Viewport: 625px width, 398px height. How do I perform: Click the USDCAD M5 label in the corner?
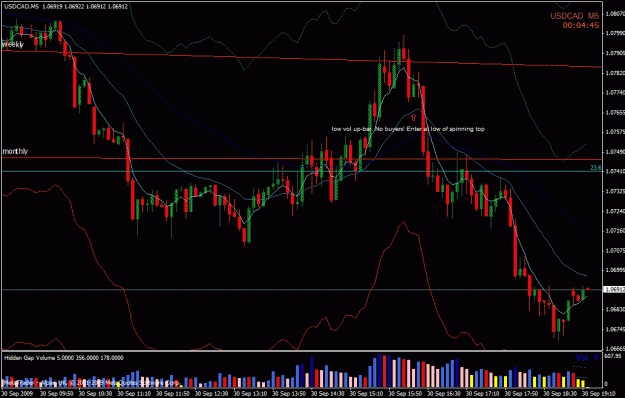click(x=574, y=16)
